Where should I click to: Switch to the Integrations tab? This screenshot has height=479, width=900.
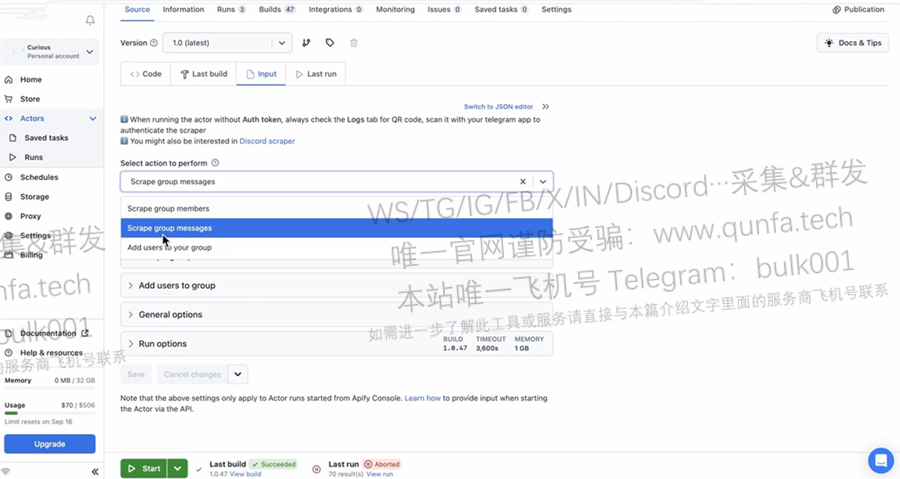335,9
